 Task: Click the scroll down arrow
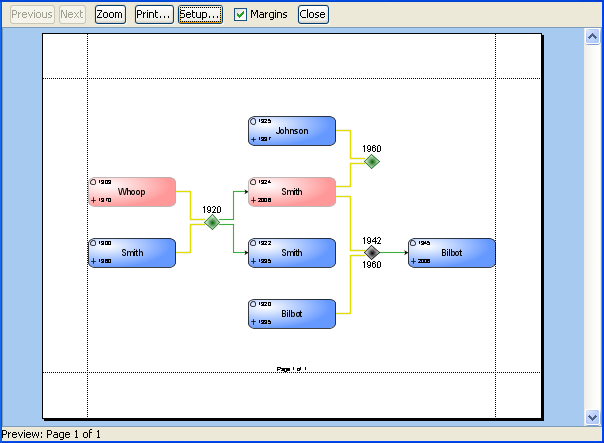click(592, 416)
